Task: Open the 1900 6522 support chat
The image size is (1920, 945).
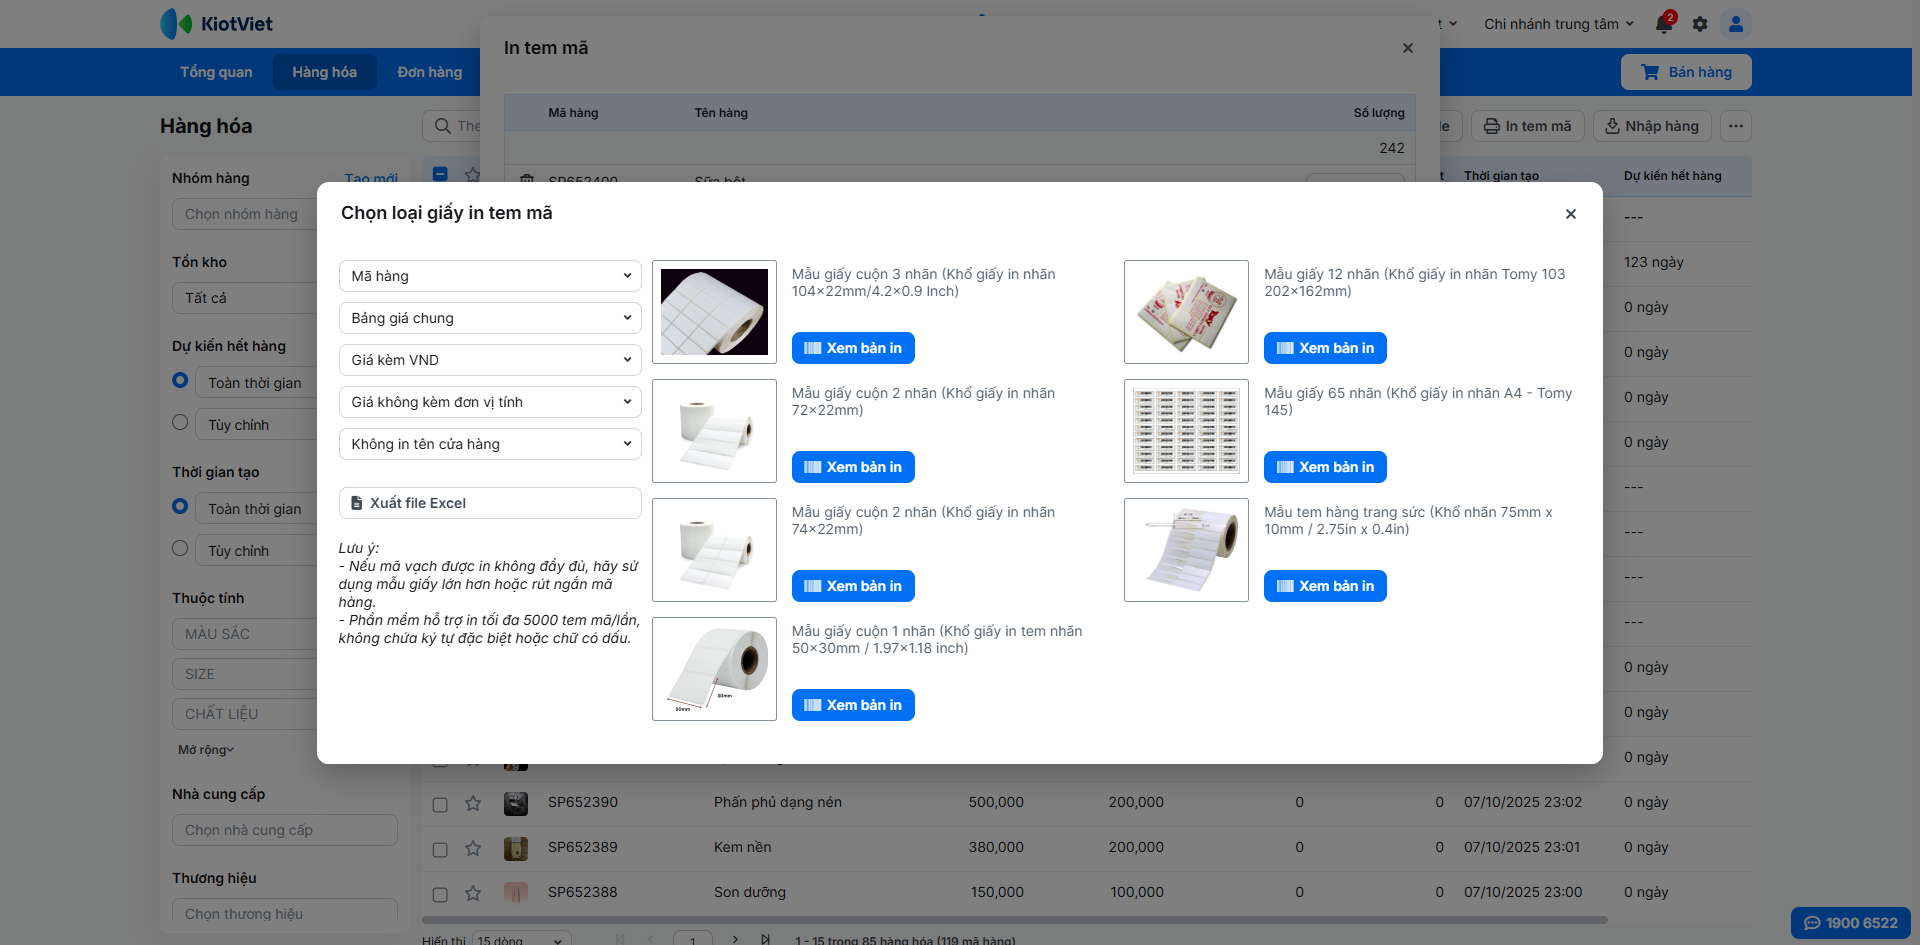Action: pos(1851,923)
